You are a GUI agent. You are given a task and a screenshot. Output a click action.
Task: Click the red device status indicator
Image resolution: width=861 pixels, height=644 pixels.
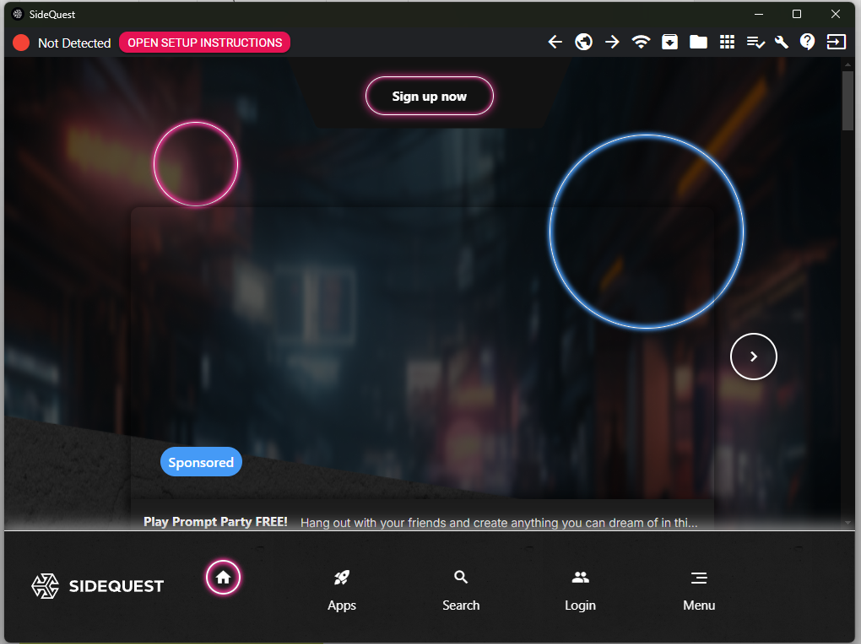pos(21,43)
